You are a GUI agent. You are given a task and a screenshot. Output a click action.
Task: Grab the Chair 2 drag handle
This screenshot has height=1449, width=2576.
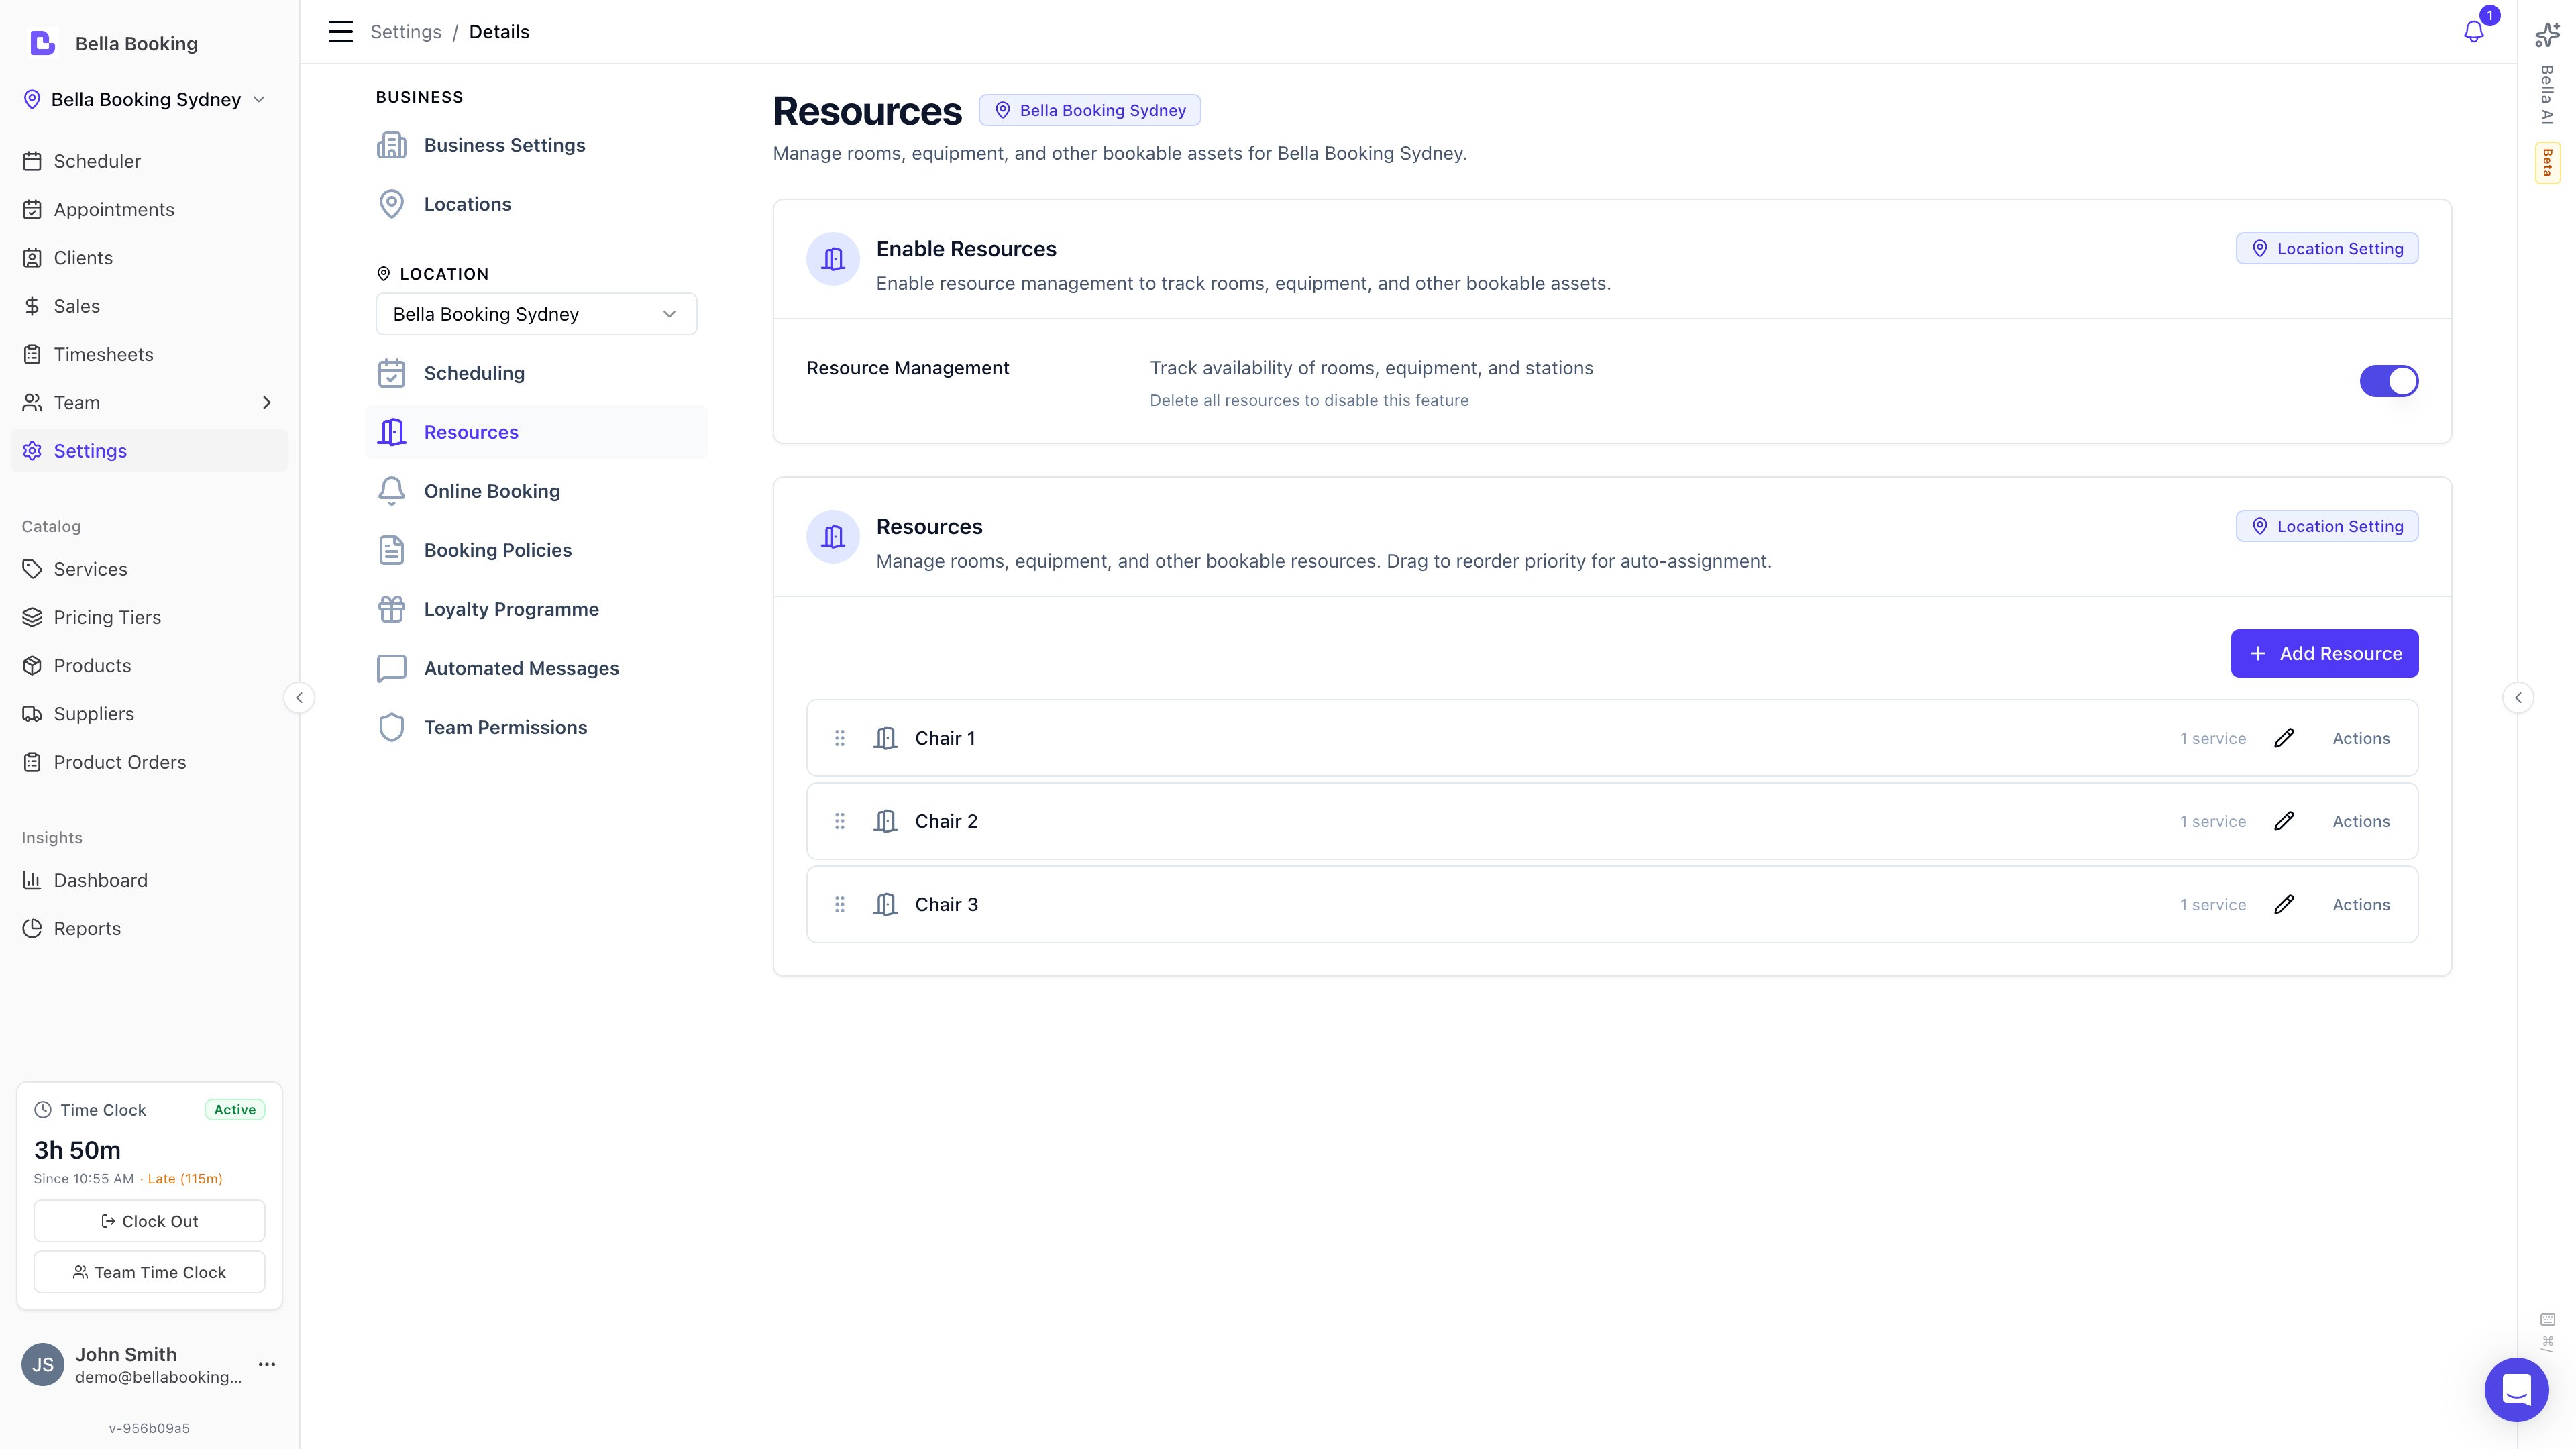840,821
